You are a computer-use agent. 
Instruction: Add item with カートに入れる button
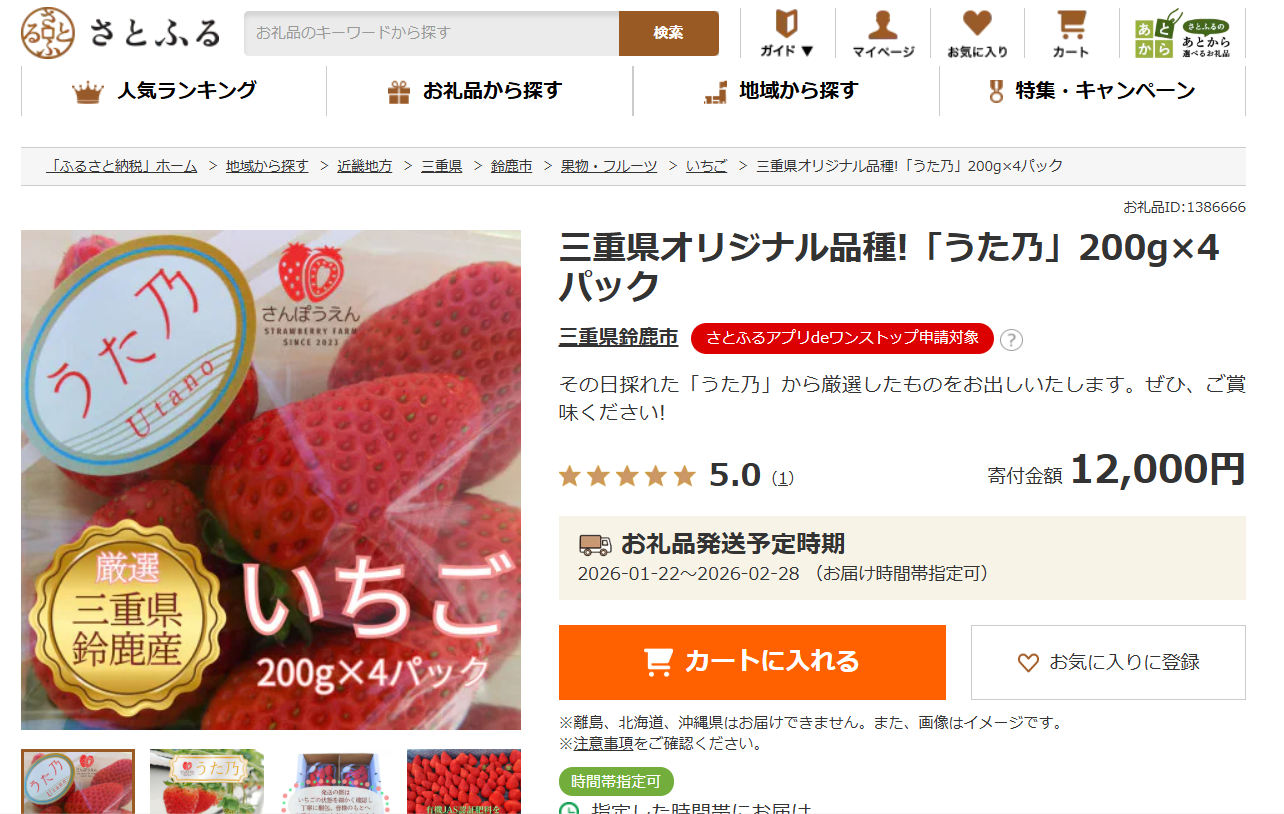click(x=752, y=662)
